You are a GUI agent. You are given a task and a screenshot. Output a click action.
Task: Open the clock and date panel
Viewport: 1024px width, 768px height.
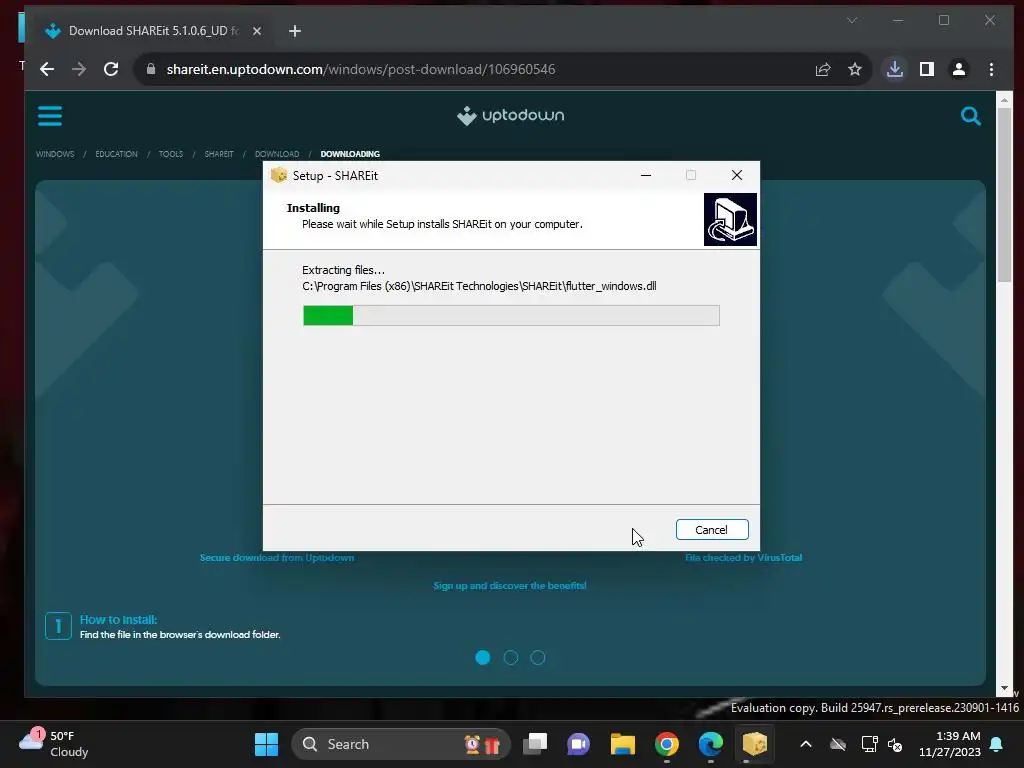950,744
